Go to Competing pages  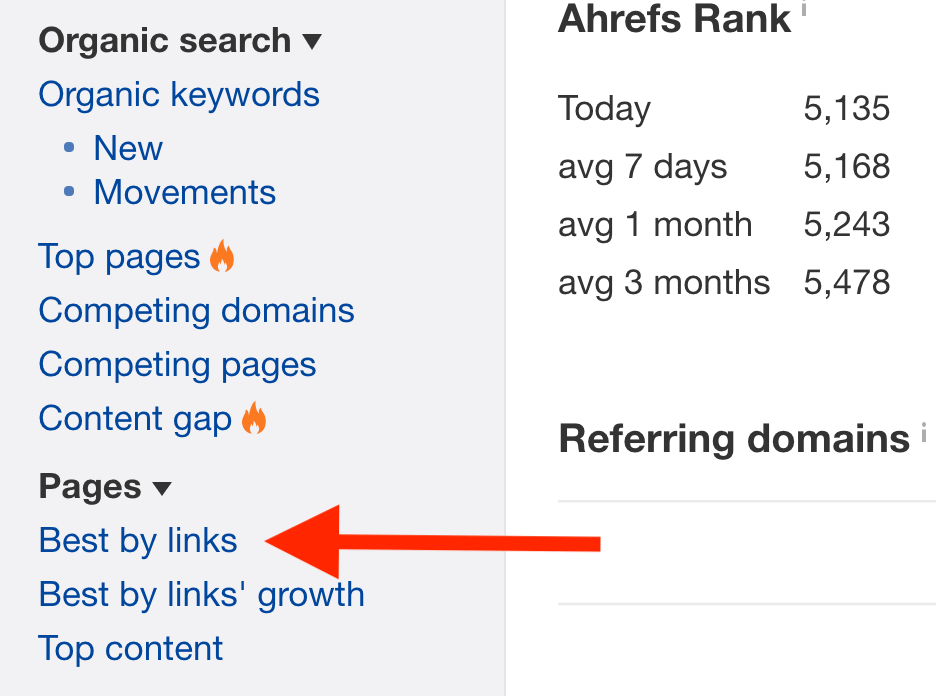[x=177, y=364]
